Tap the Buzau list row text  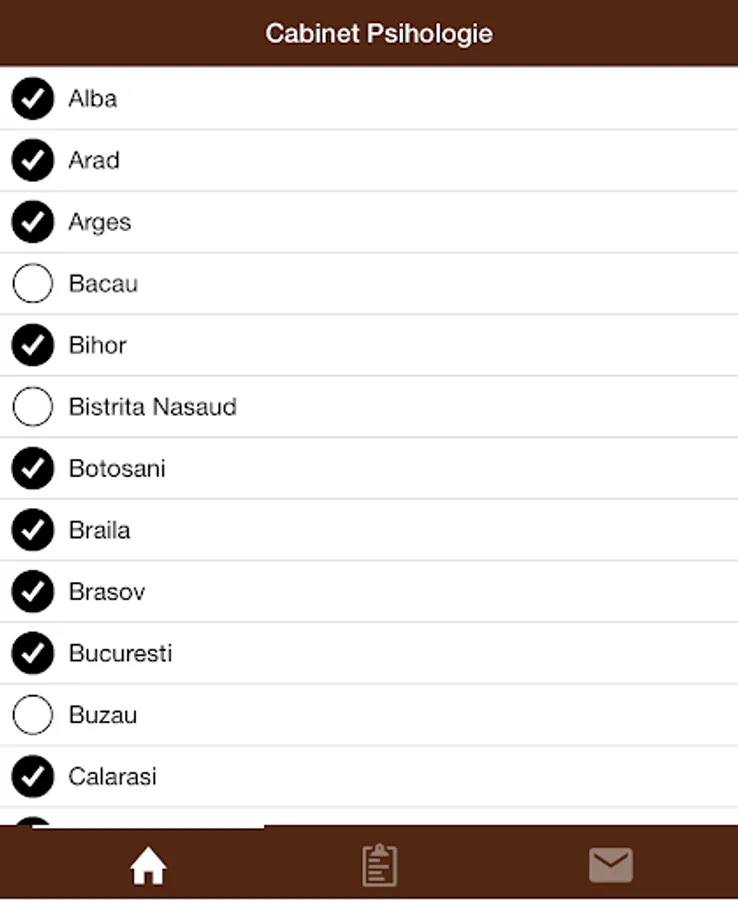103,715
